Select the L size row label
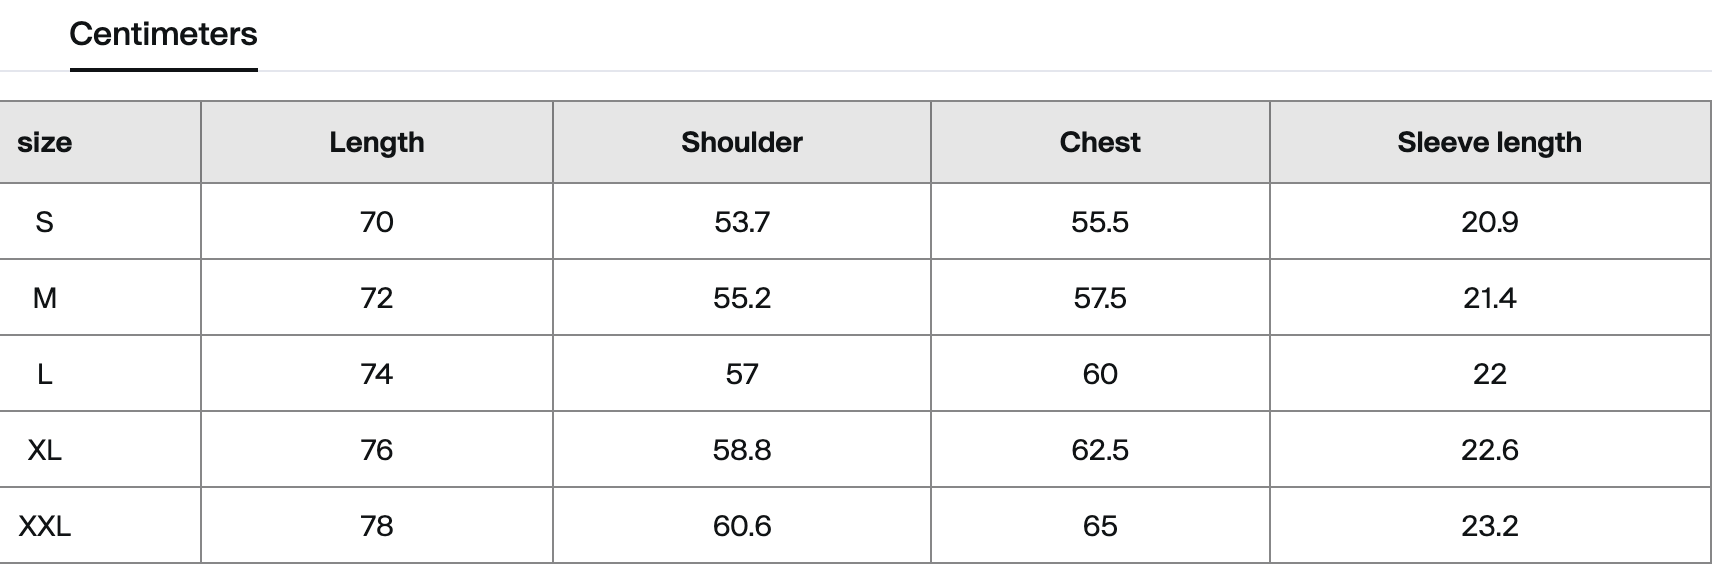Screen dimensions: 1712x564 pyautogui.click(x=44, y=374)
